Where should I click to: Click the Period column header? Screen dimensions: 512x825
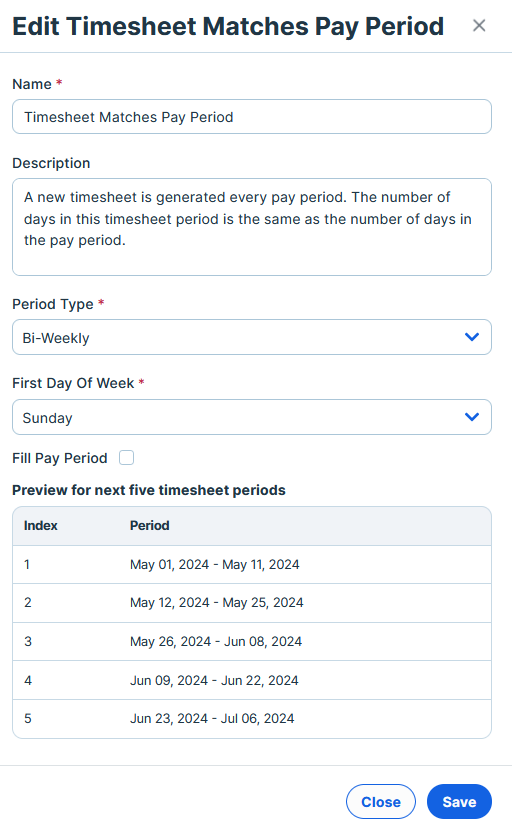149,526
